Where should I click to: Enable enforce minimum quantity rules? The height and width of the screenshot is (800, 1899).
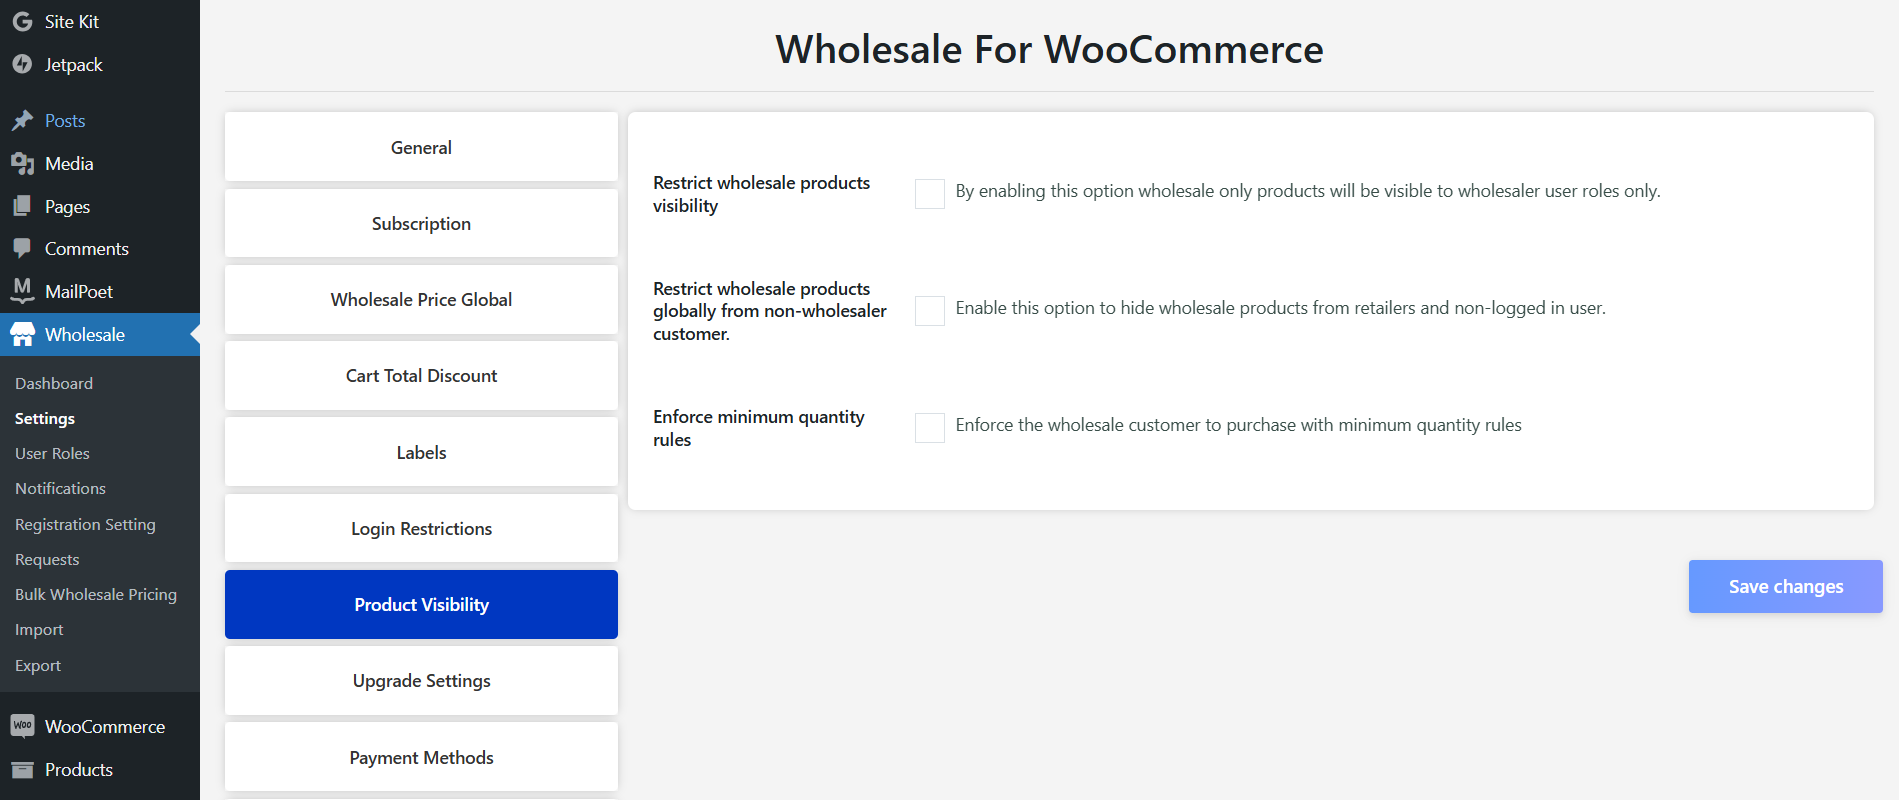[x=929, y=428]
